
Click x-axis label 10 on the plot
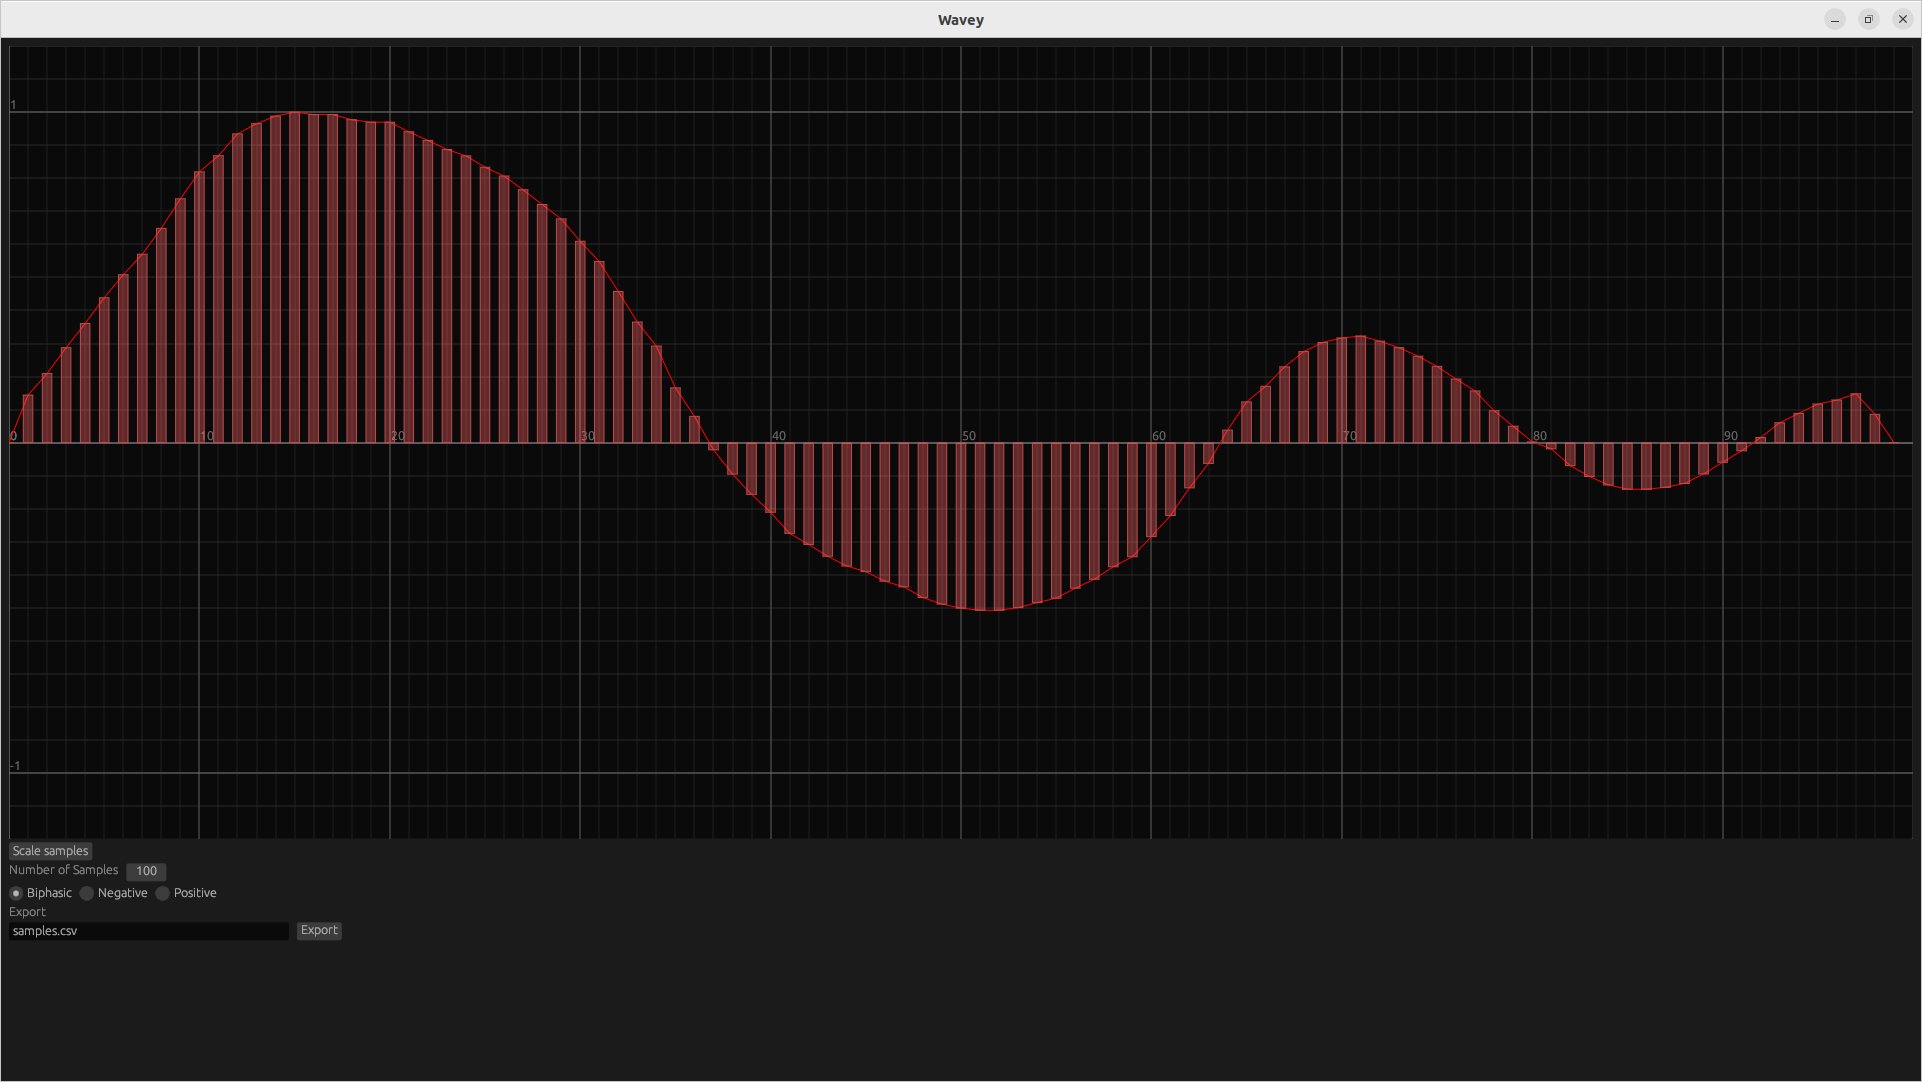coord(207,436)
